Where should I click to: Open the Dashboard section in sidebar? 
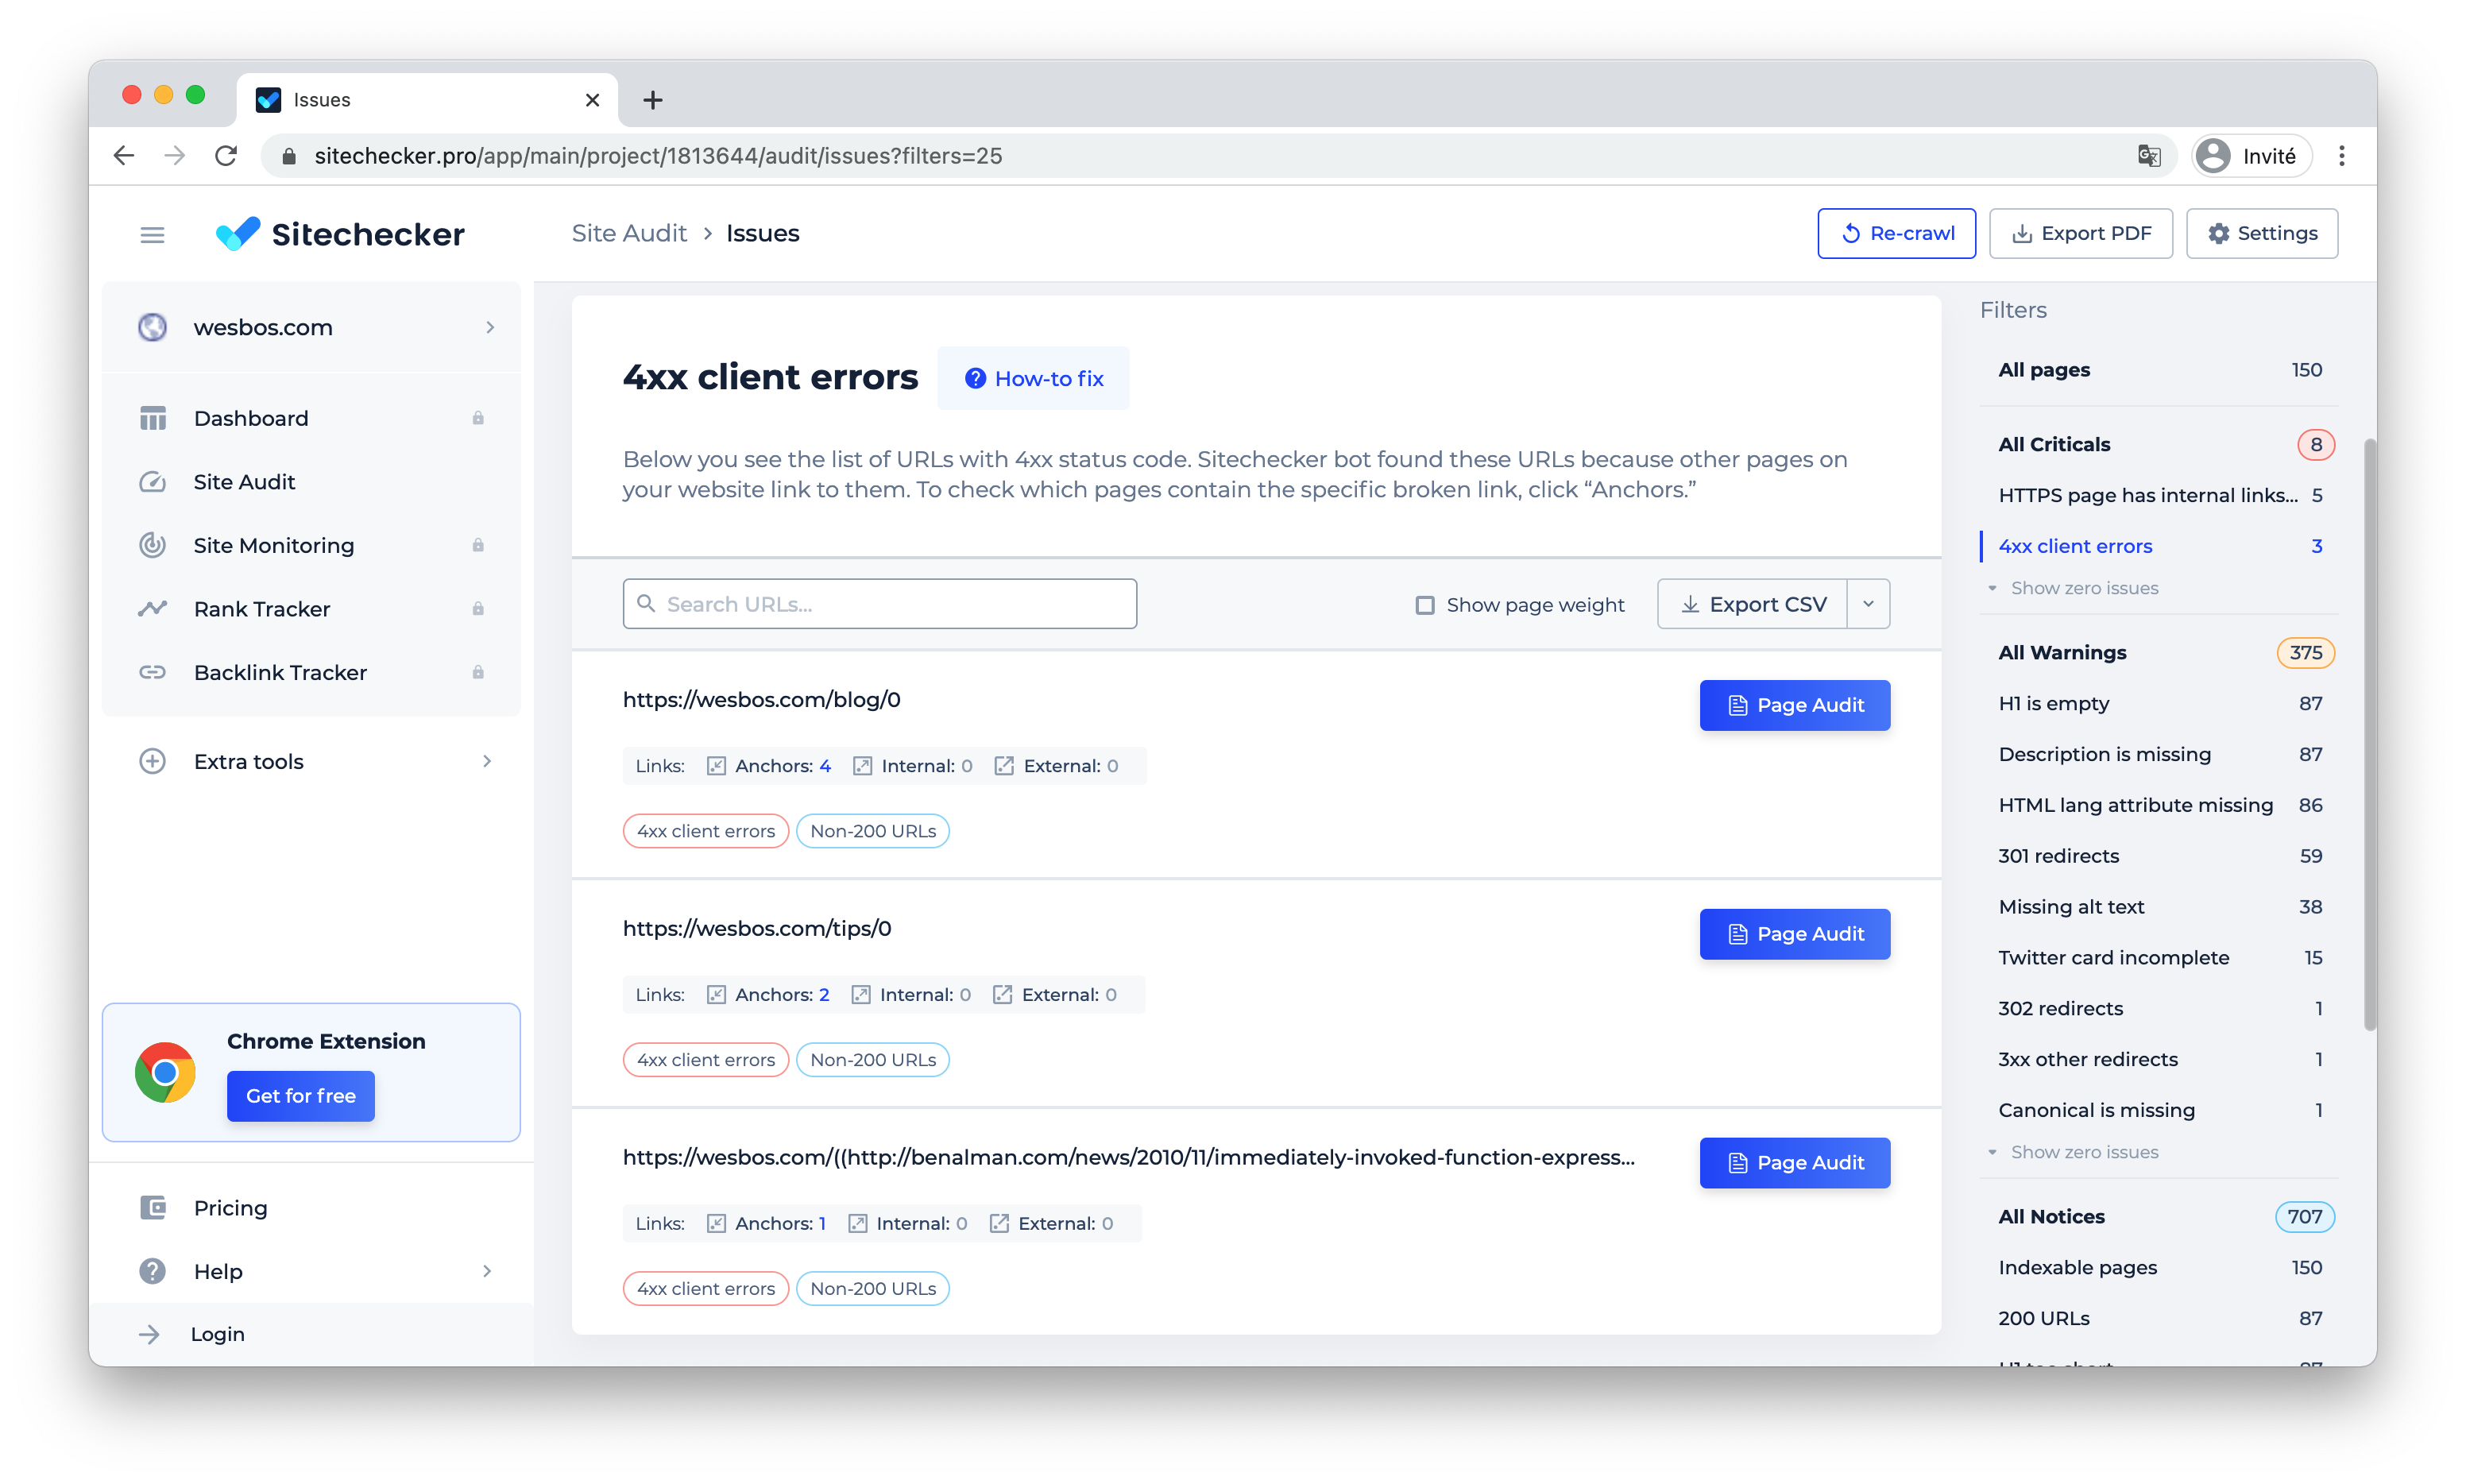[250, 418]
